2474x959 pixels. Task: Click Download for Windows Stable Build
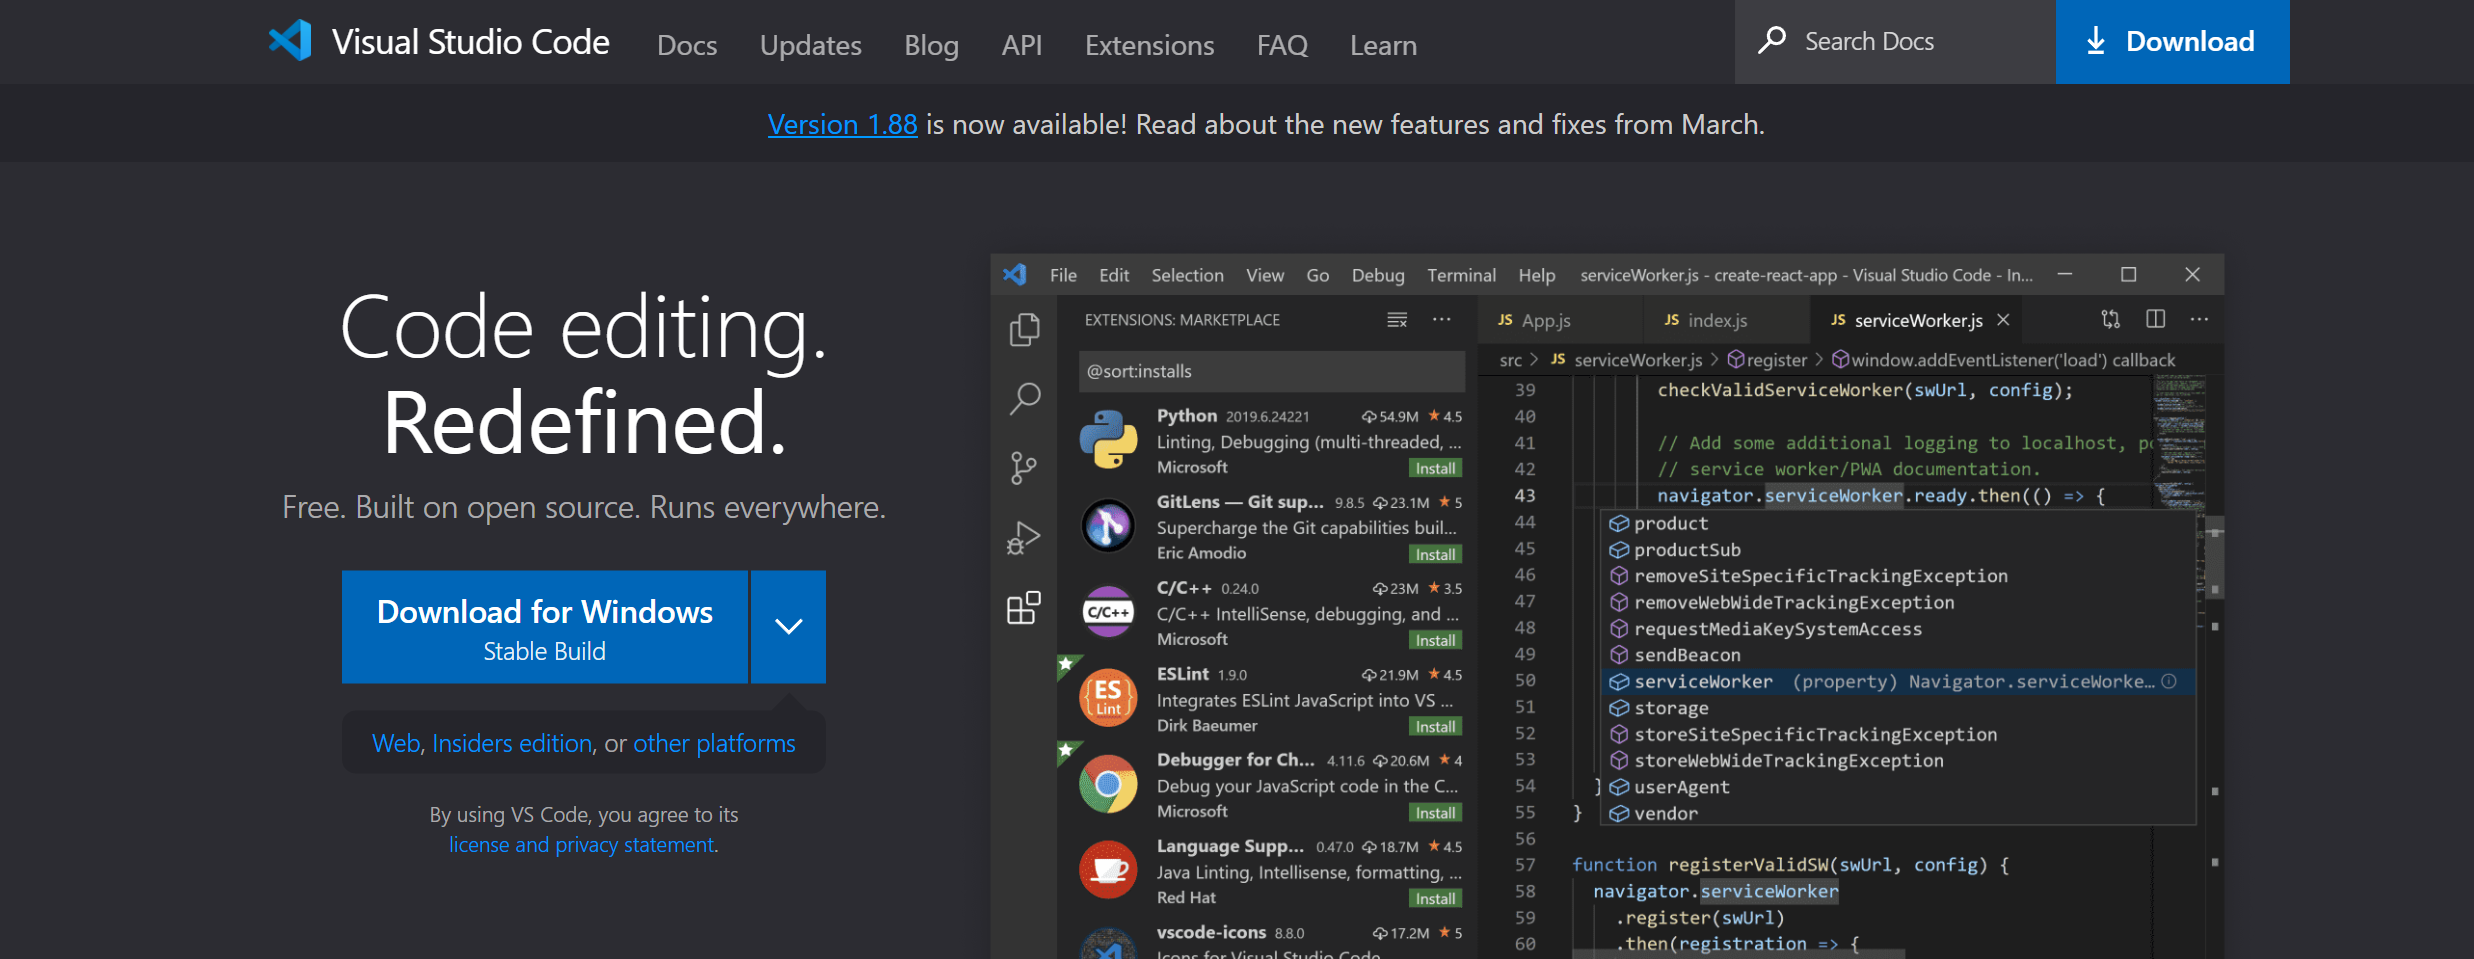tap(545, 627)
